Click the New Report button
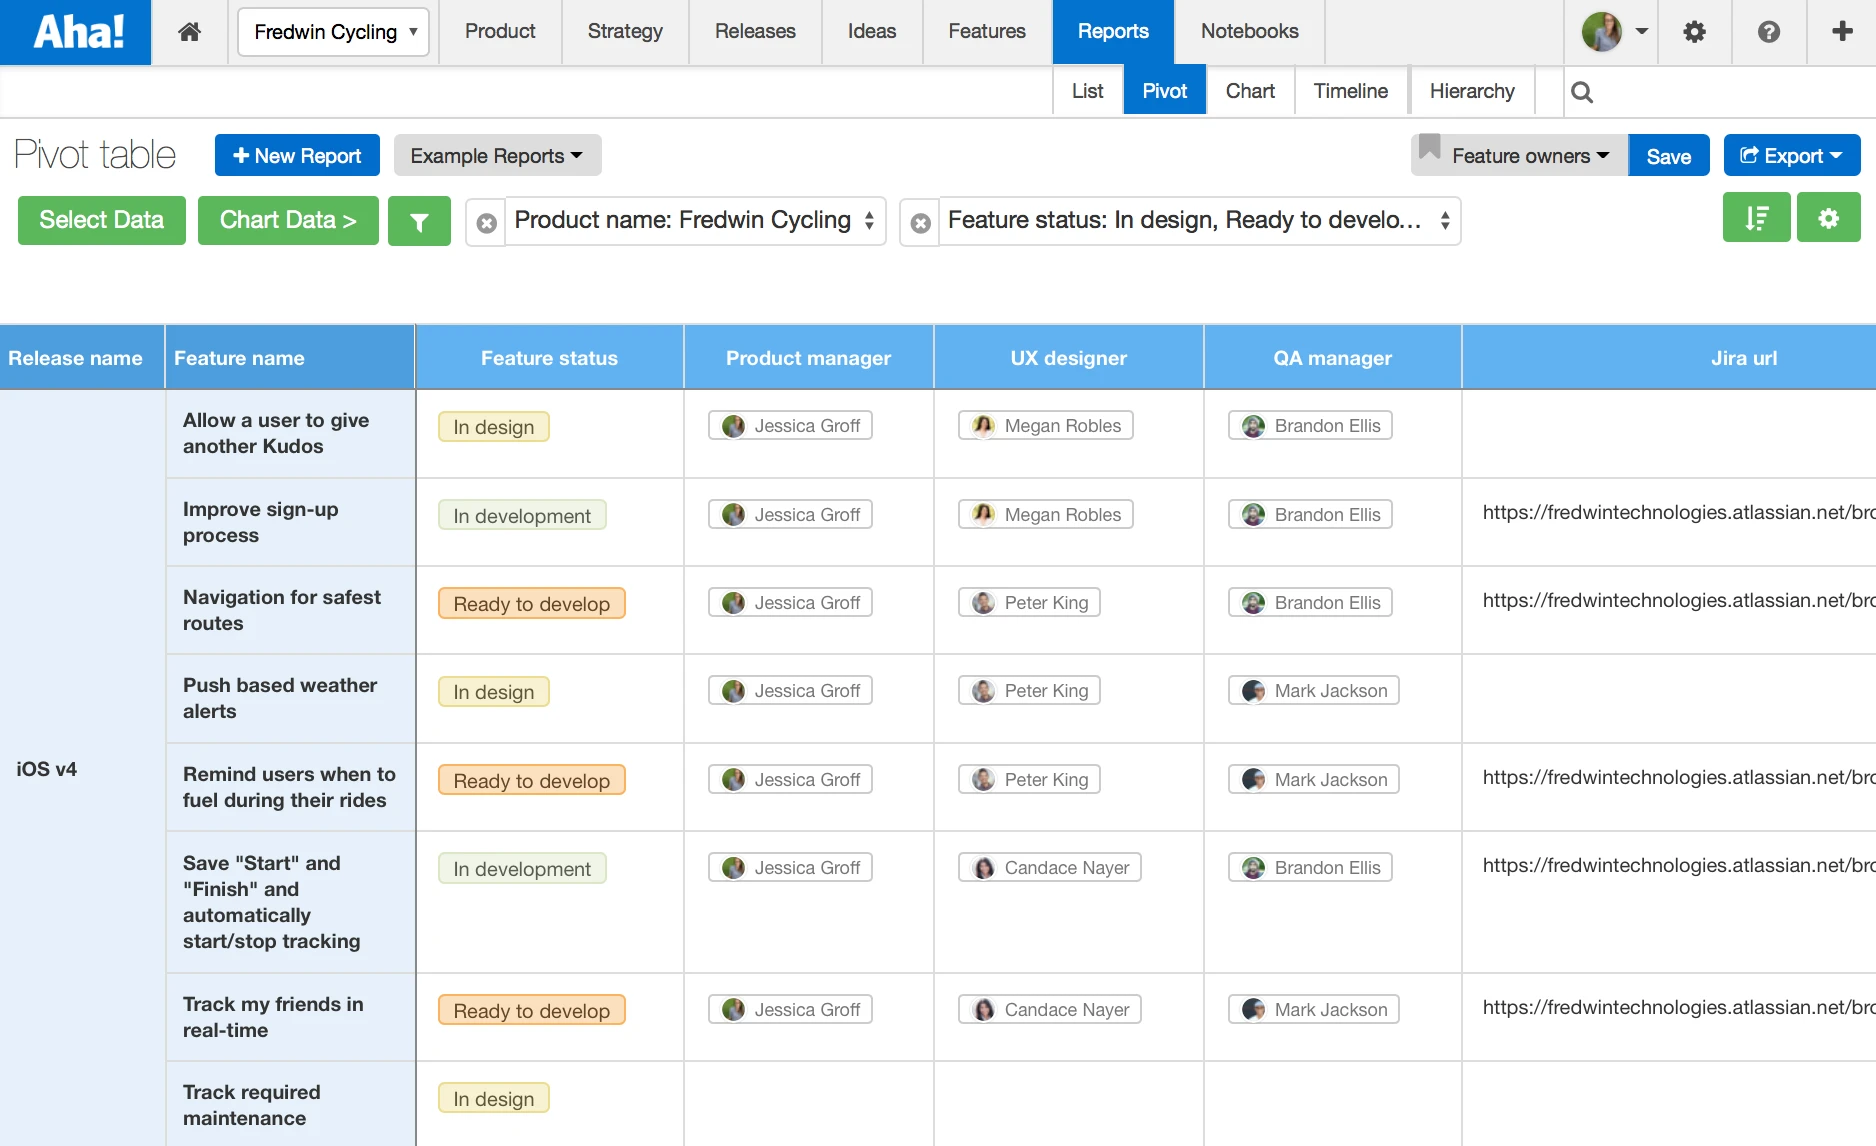 point(297,156)
